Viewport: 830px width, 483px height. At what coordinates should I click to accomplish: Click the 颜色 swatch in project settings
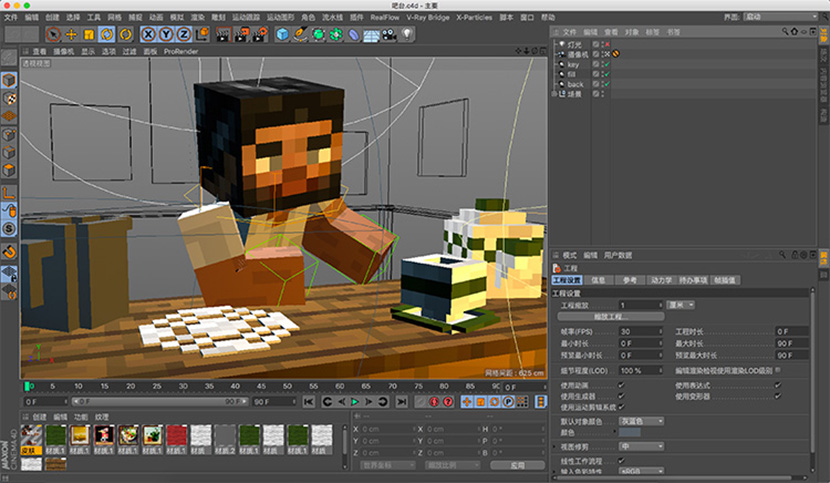click(630, 432)
